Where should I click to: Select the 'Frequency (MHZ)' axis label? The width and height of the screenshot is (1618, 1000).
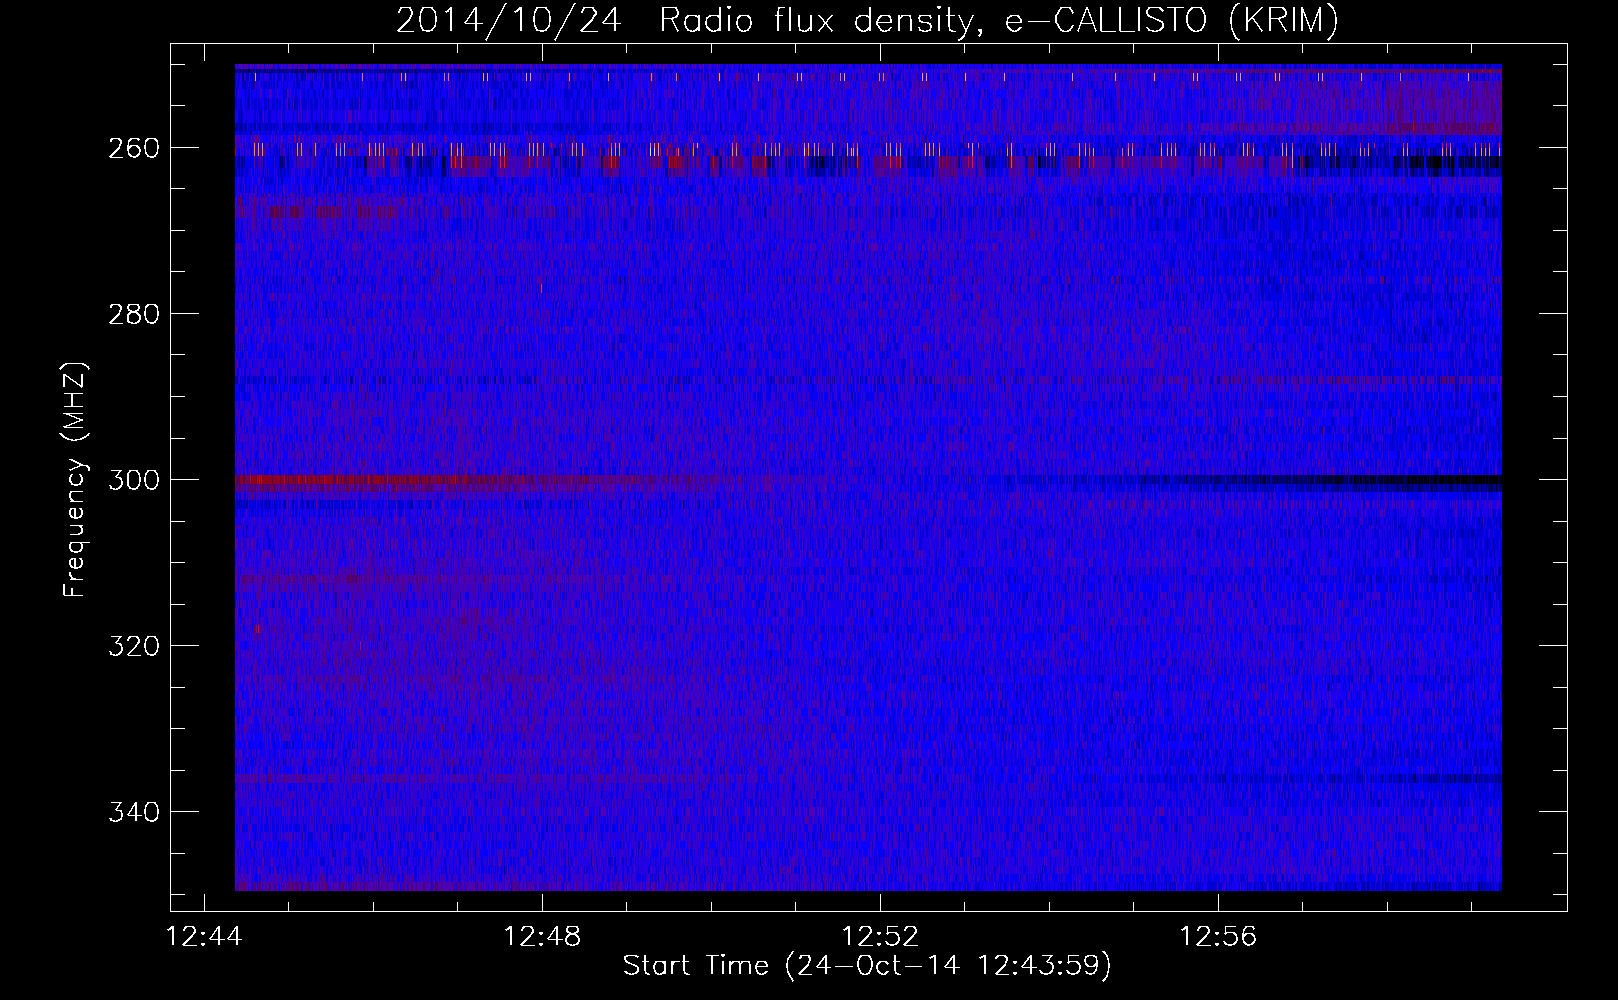pyautogui.click(x=75, y=479)
